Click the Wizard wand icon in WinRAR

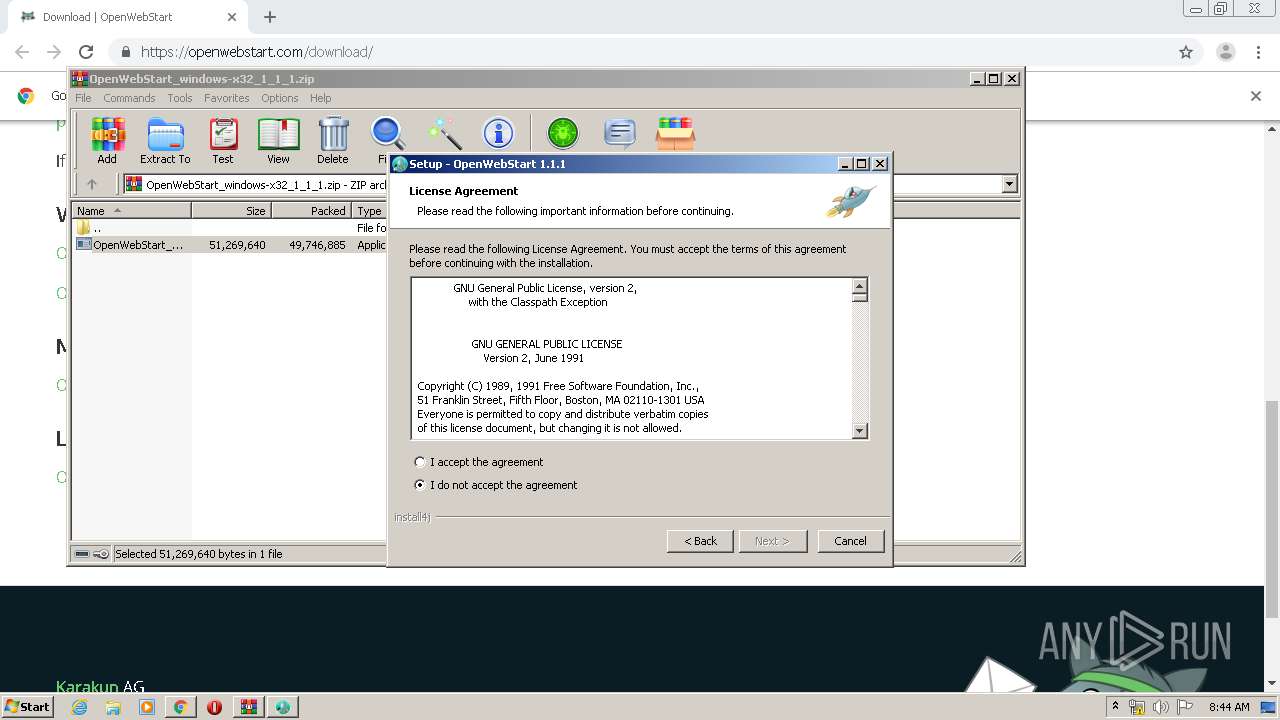pos(444,134)
